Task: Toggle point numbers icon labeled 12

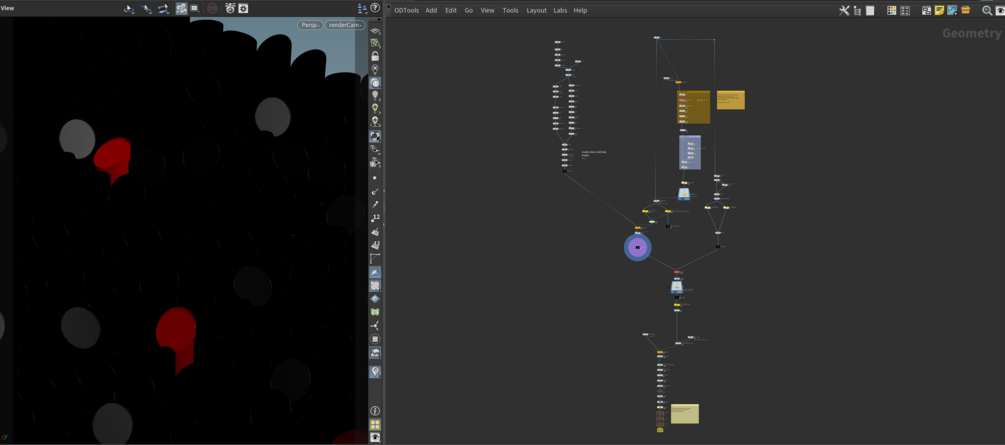Action: tap(375, 217)
